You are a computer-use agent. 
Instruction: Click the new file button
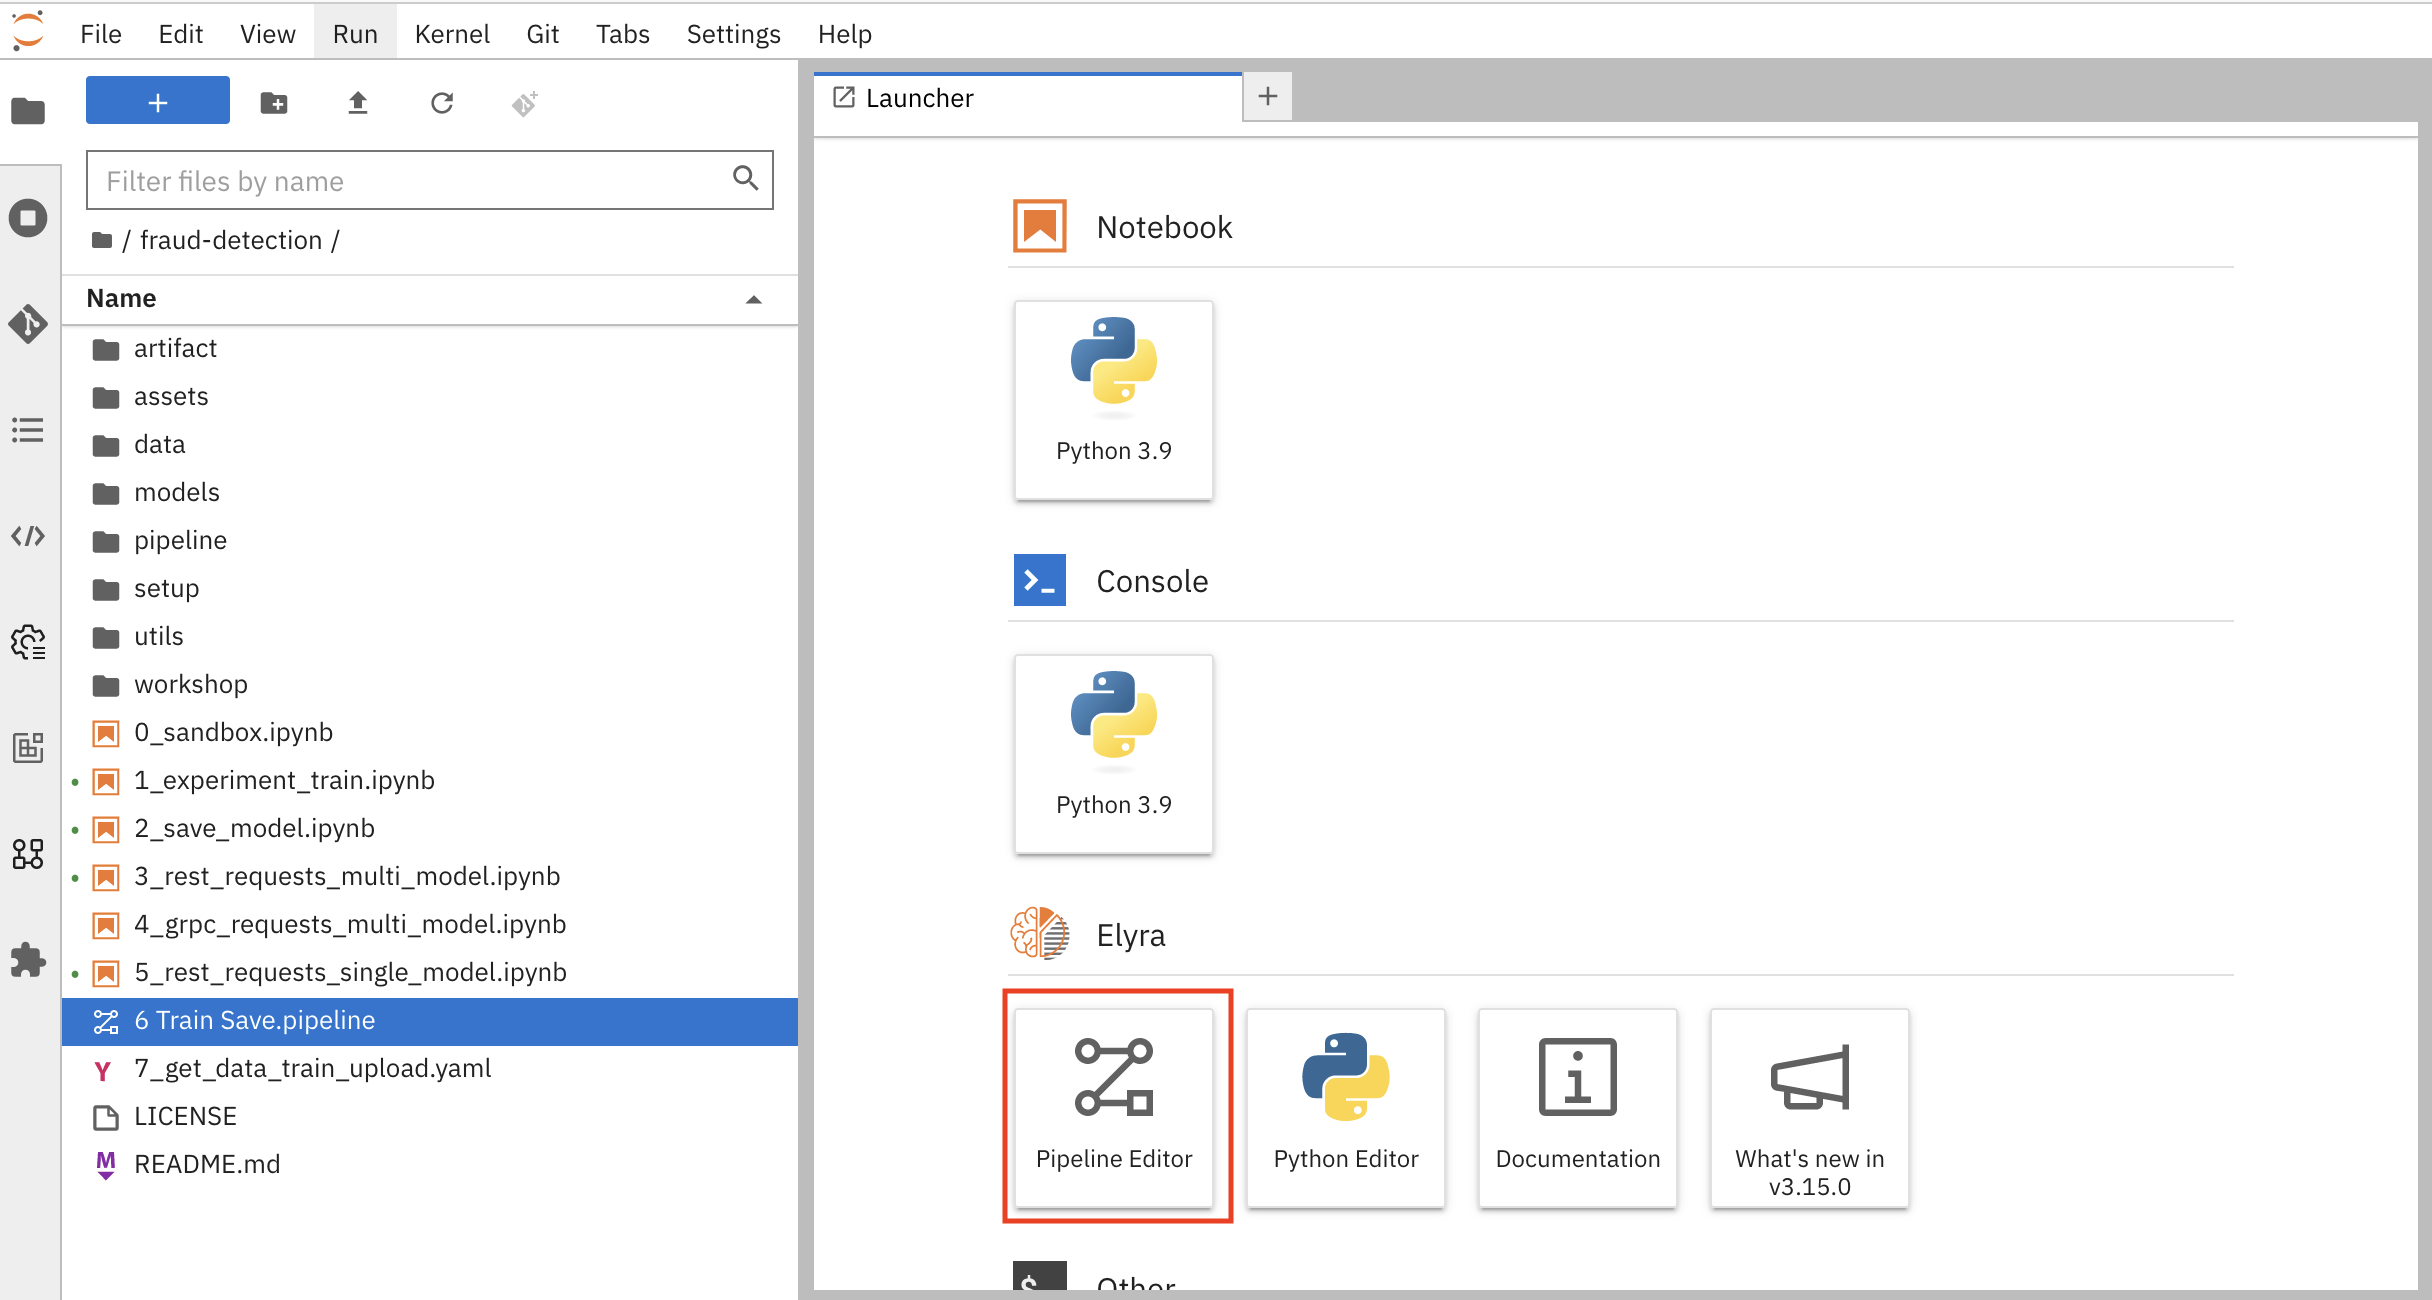[156, 101]
